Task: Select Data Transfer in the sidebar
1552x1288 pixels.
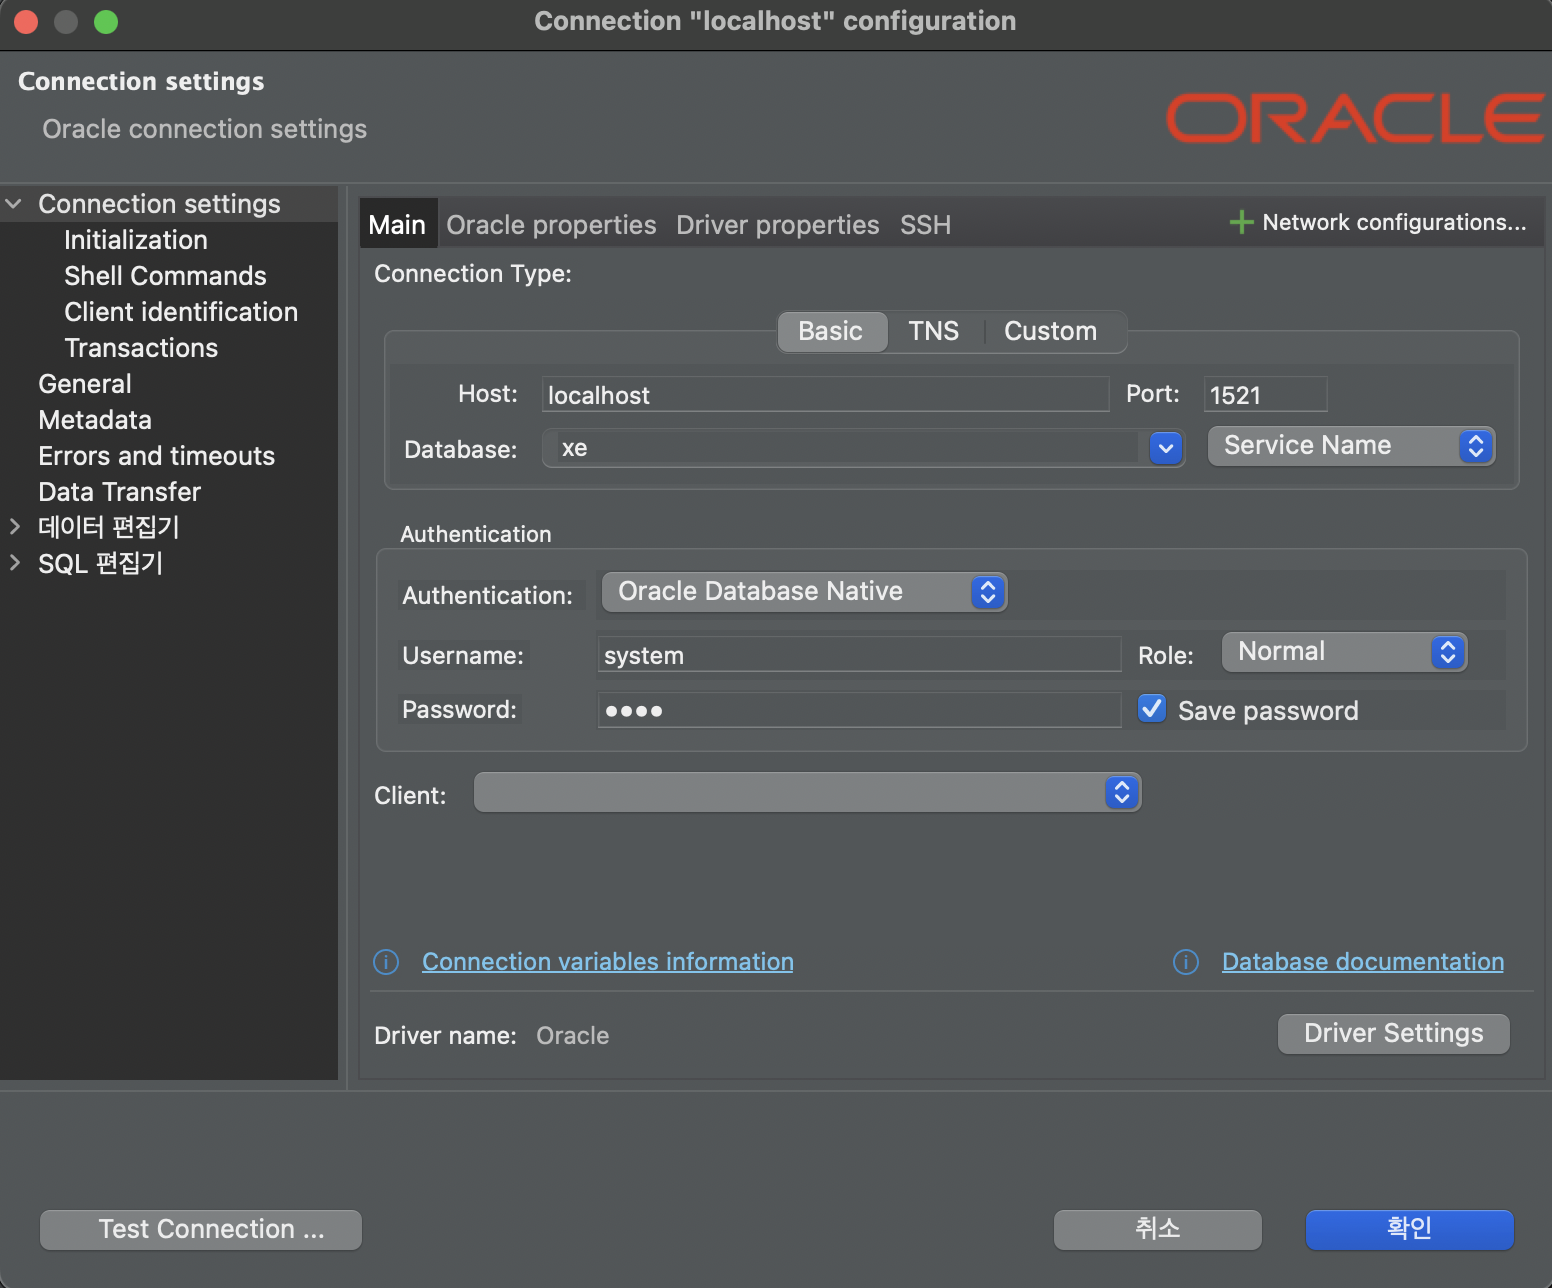Action: click(119, 492)
